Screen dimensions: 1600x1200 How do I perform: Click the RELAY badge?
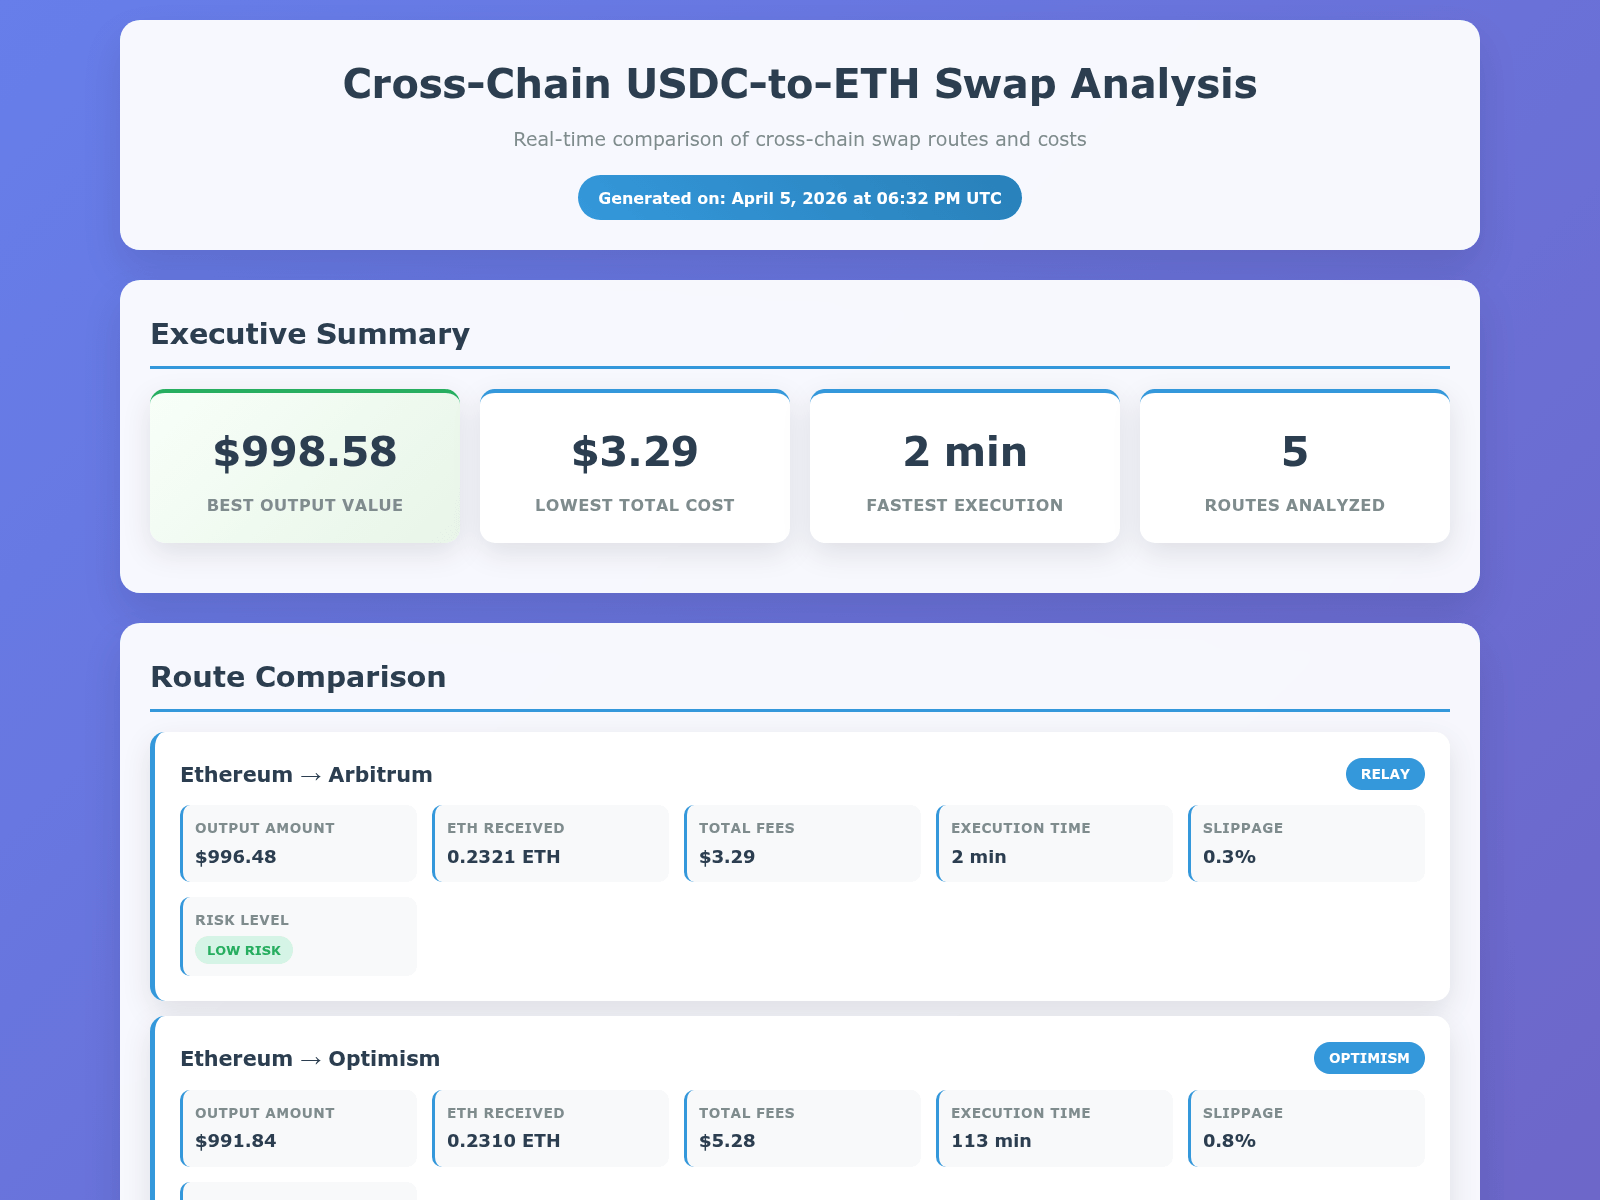coord(1385,774)
